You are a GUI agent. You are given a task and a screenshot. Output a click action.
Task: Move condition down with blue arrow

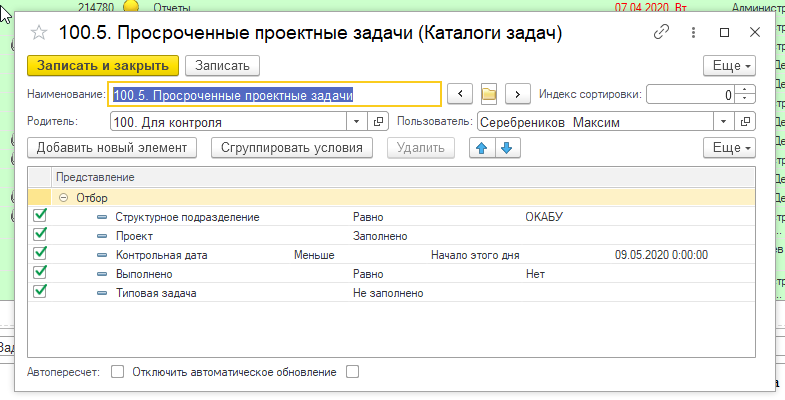click(x=506, y=148)
